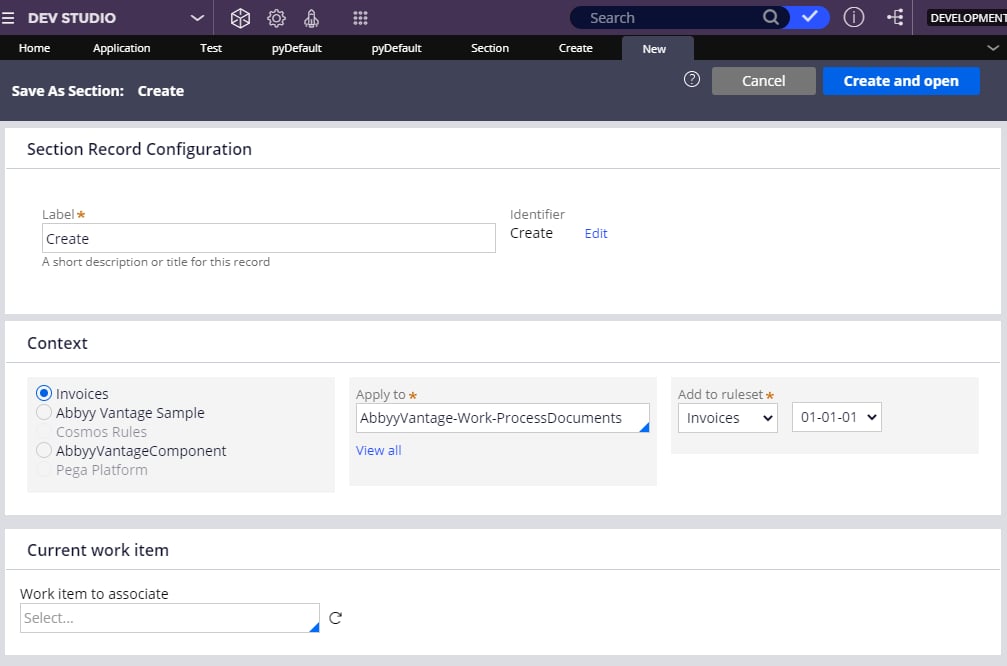The height and width of the screenshot is (666, 1007).
Task: Click the Edit identifier link
Action: (x=595, y=233)
